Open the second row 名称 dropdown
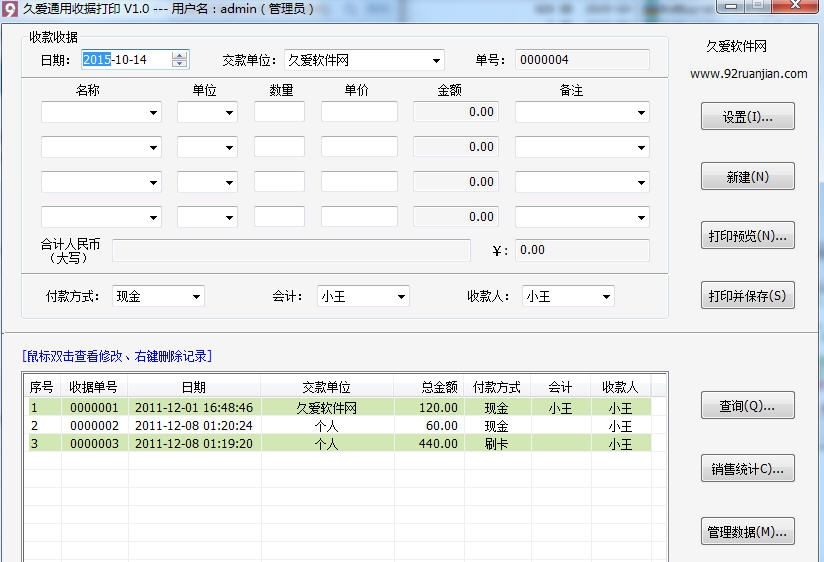 153,148
